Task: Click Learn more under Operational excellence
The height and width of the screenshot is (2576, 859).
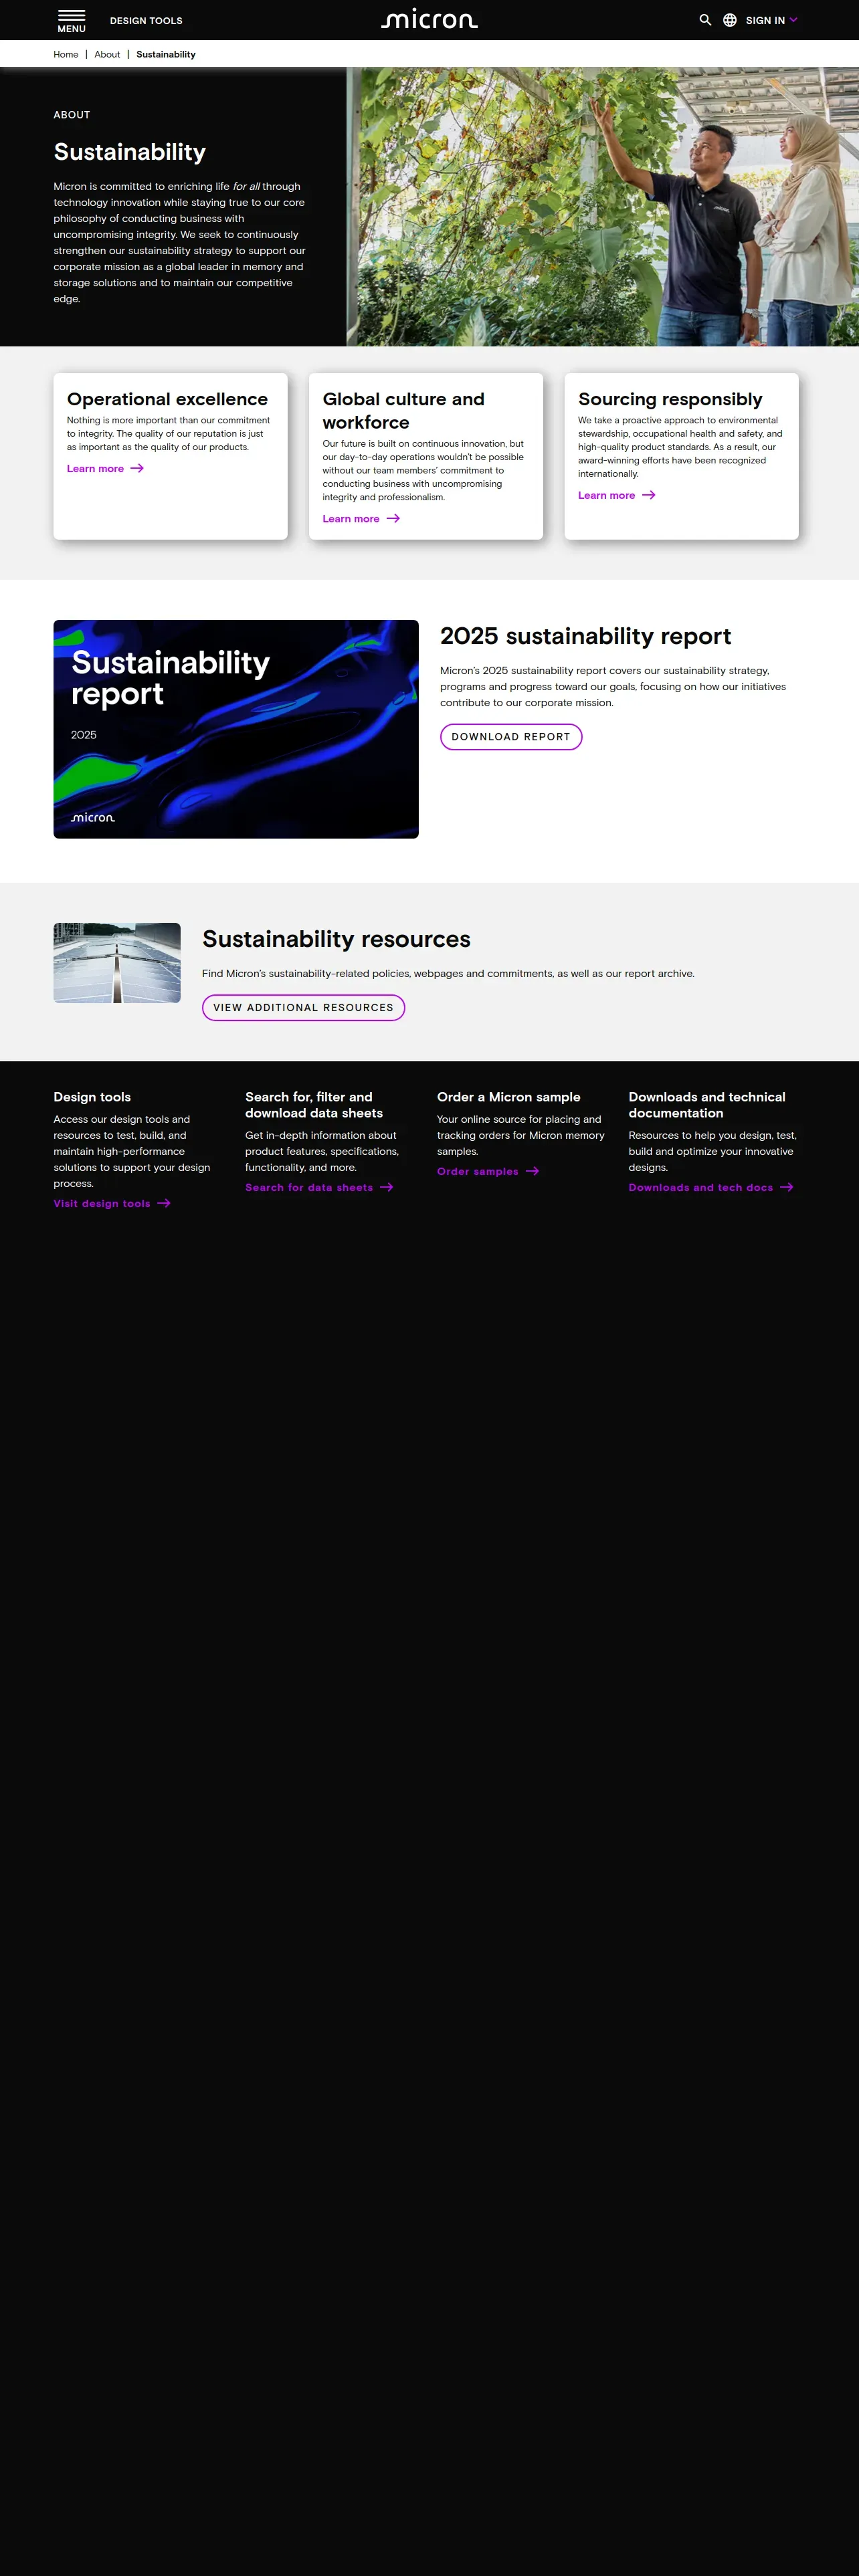Action: point(105,468)
